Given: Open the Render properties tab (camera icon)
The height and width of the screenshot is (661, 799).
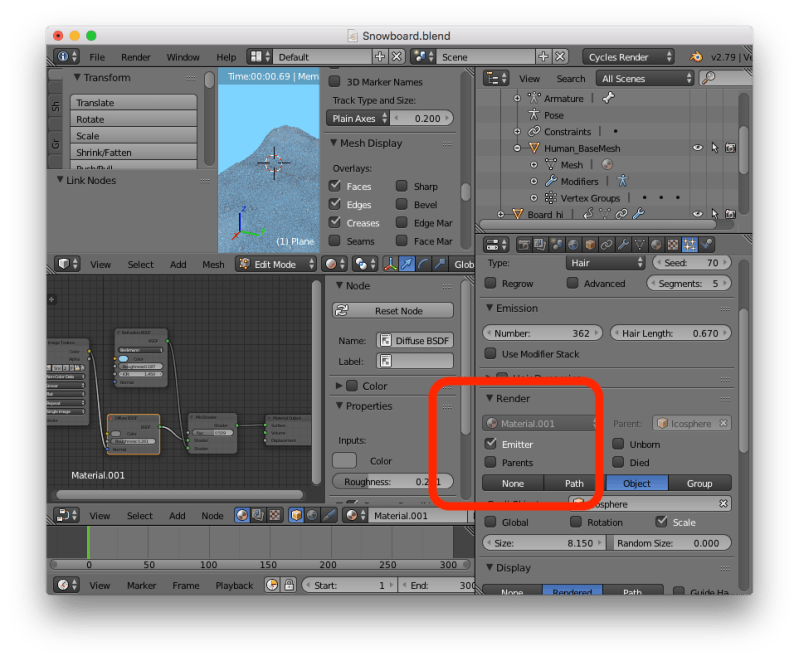Looking at the screenshot, I should pyautogui.click(x=524, y=245).
